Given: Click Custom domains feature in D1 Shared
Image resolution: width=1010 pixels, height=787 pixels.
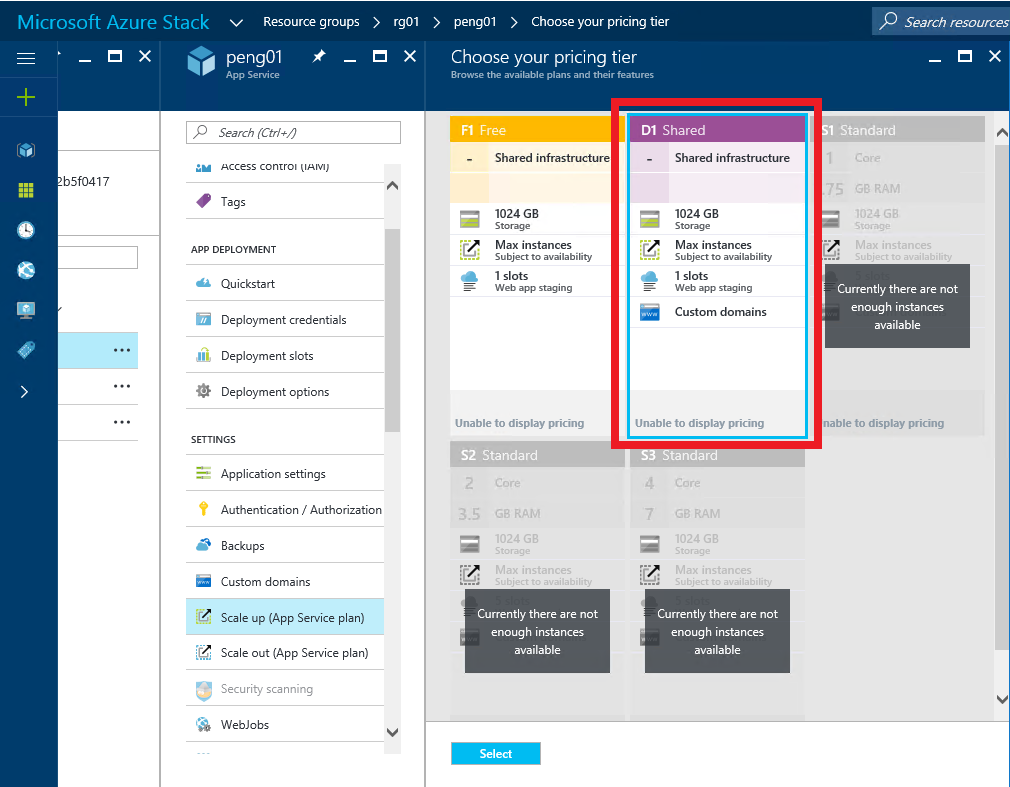Looking at the screenshot, I should [717, 312].
